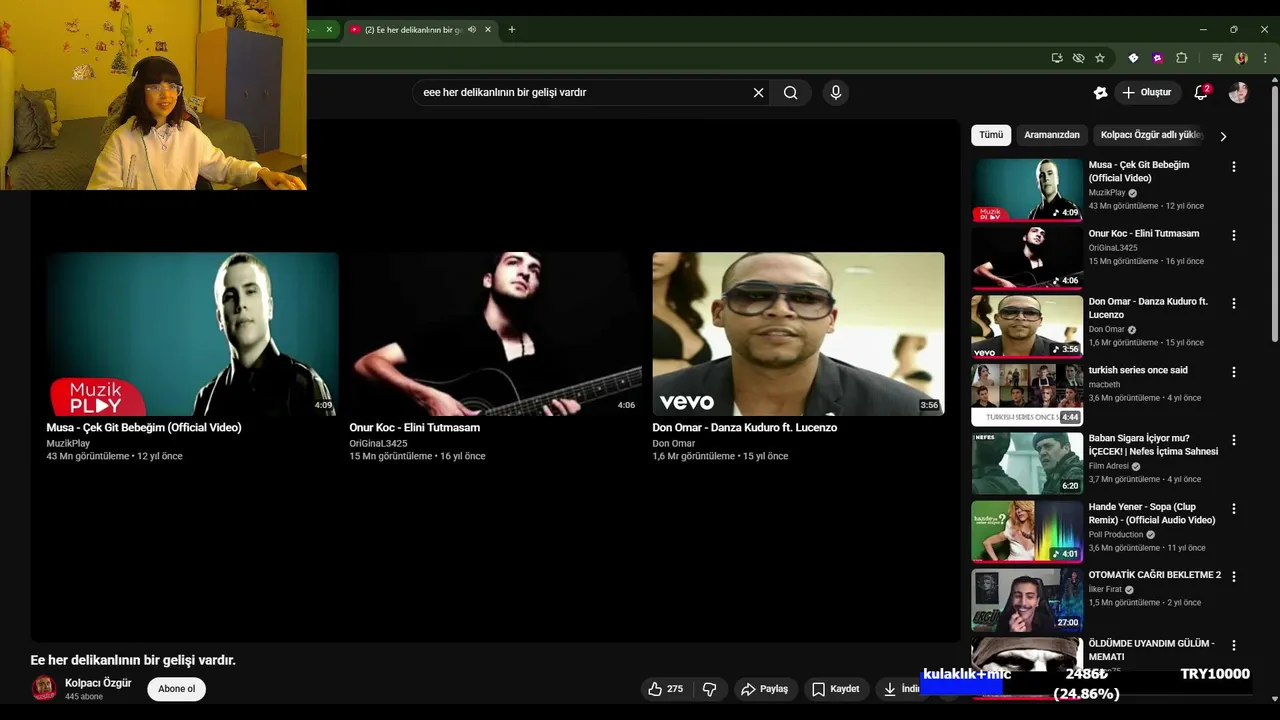Save the video with Kaydet
The width and height of the screenshot is (1280, 720).
click(x=836, y=689)
